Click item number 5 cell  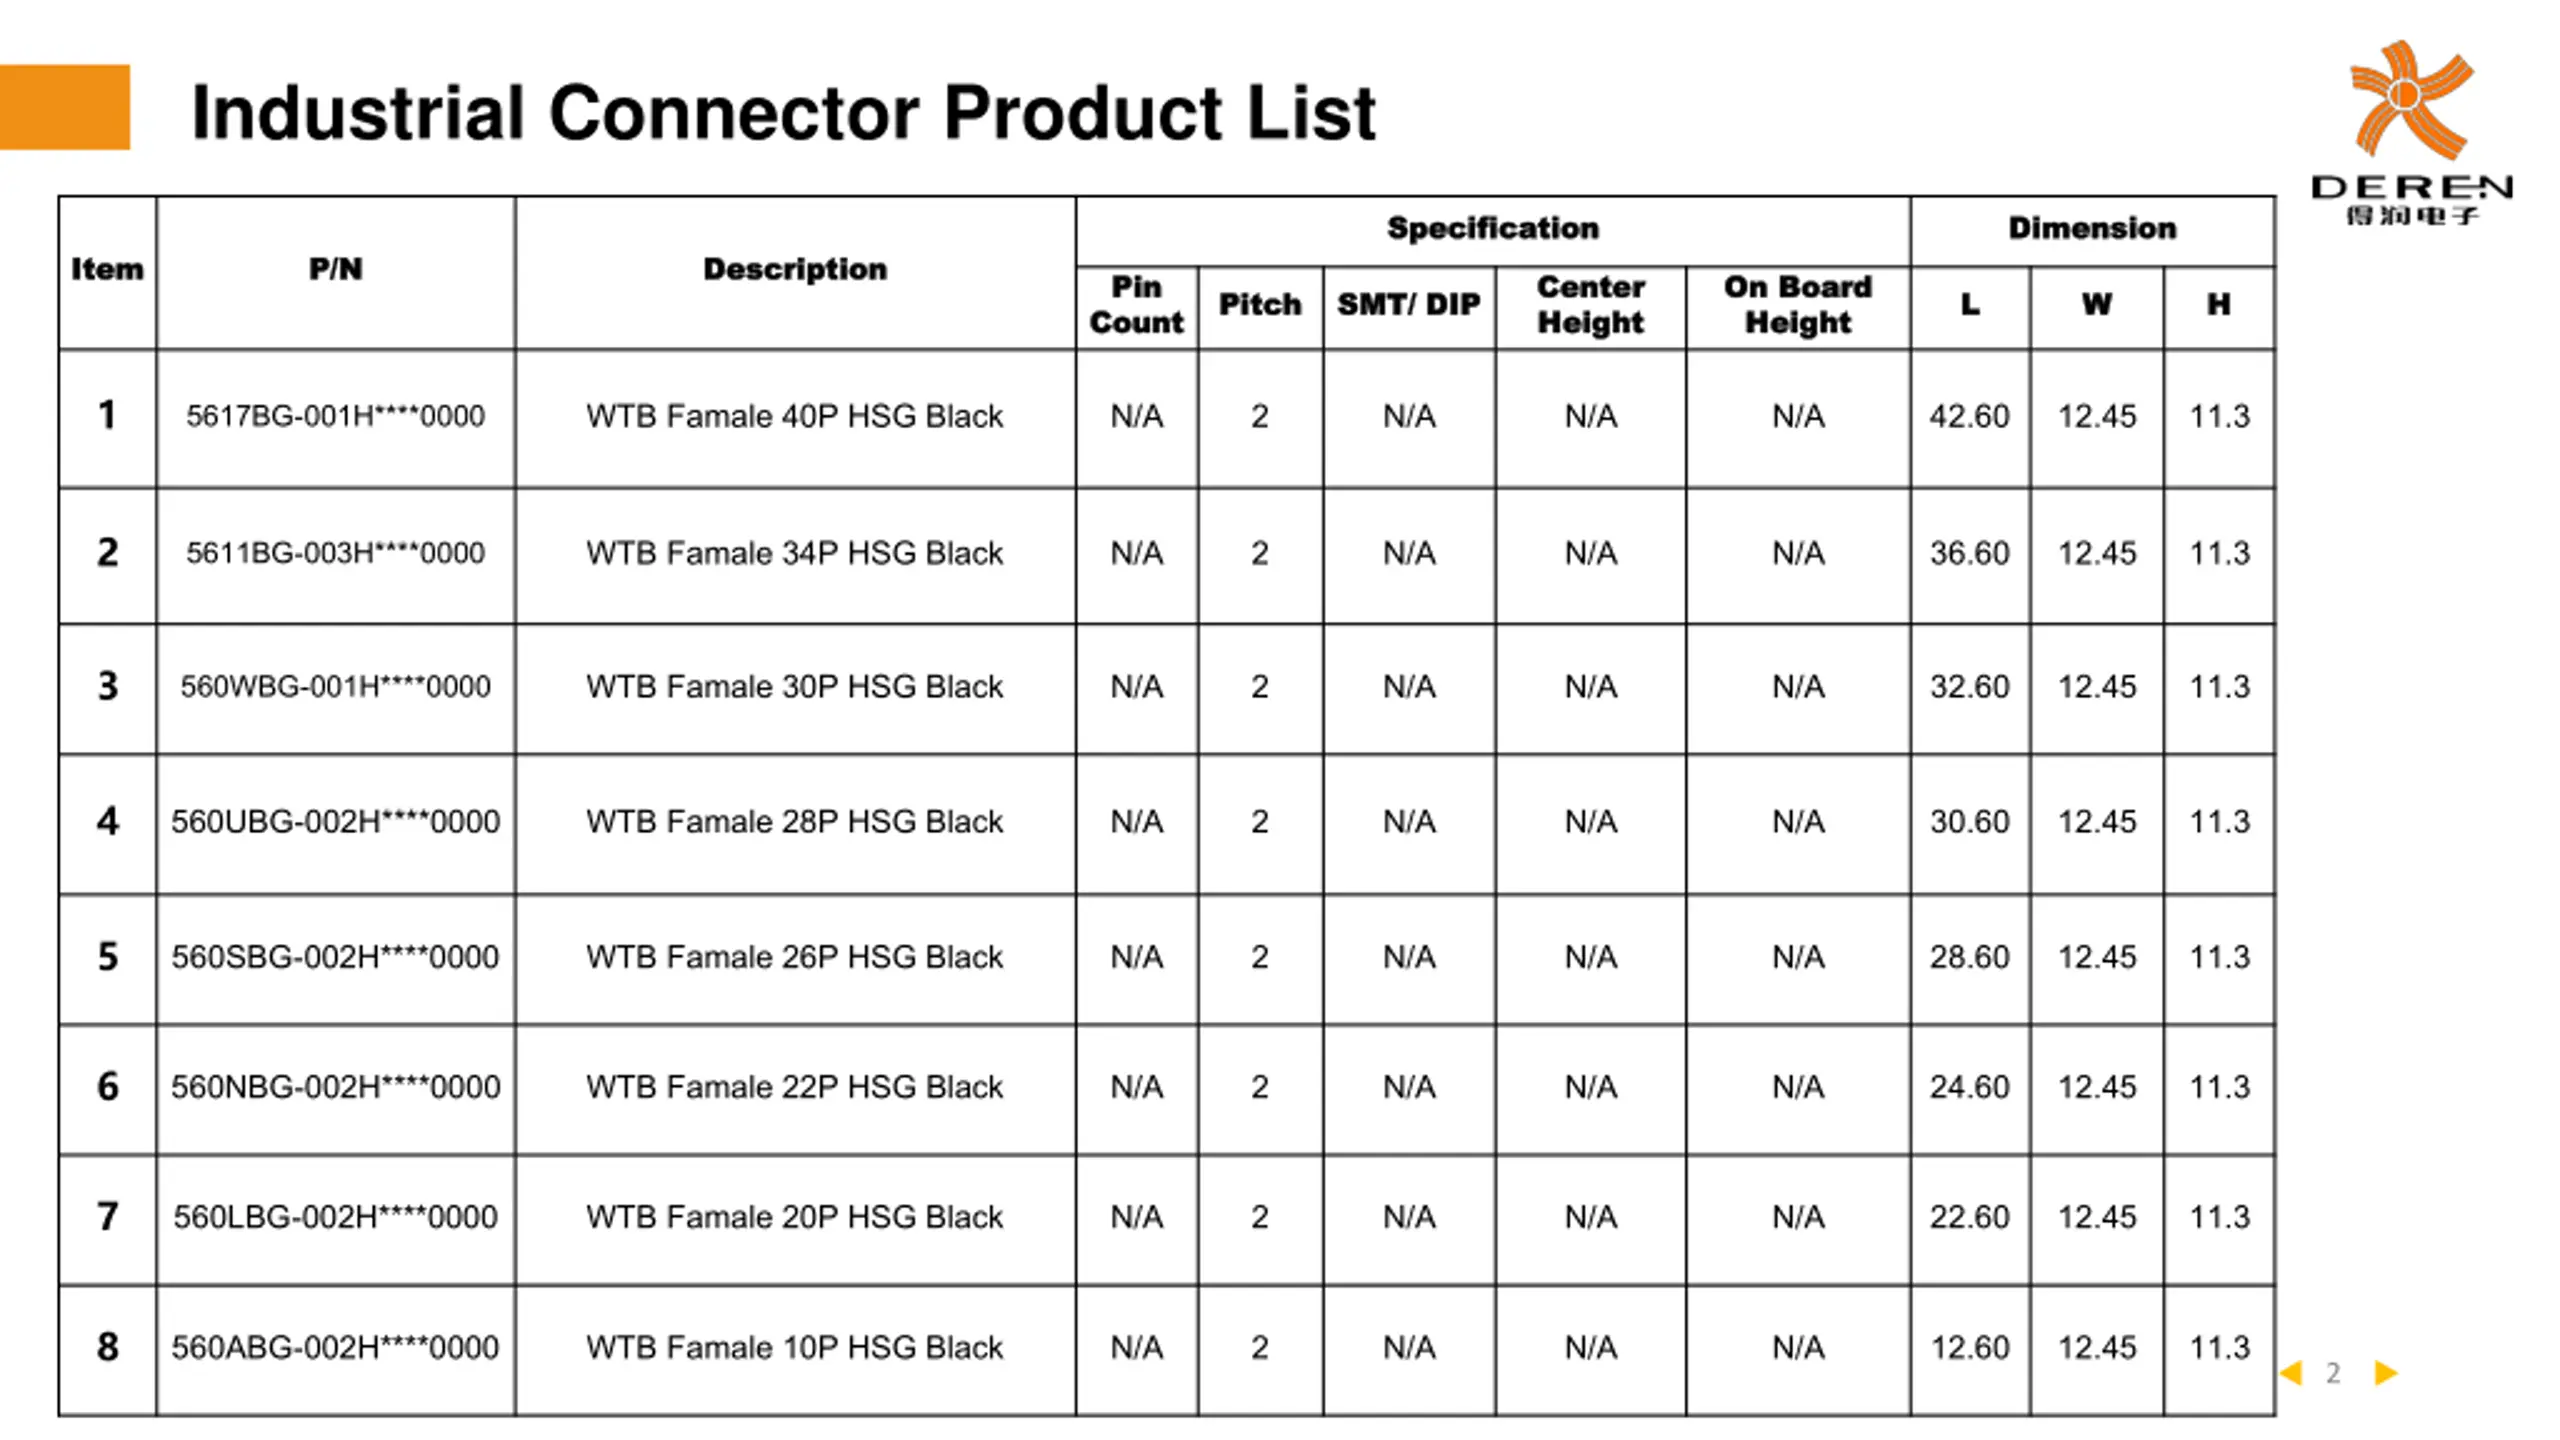pyautogui.click(x=107, y=958)
